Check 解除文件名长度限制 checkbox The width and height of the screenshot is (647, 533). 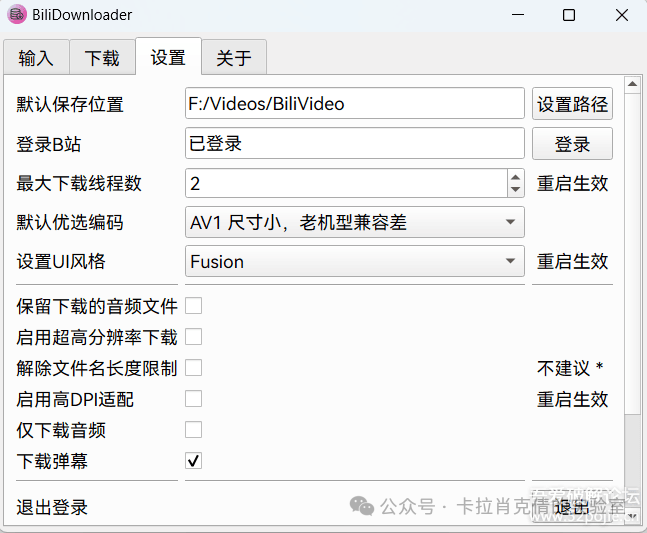pyautogui.click(x=194, y=368)
